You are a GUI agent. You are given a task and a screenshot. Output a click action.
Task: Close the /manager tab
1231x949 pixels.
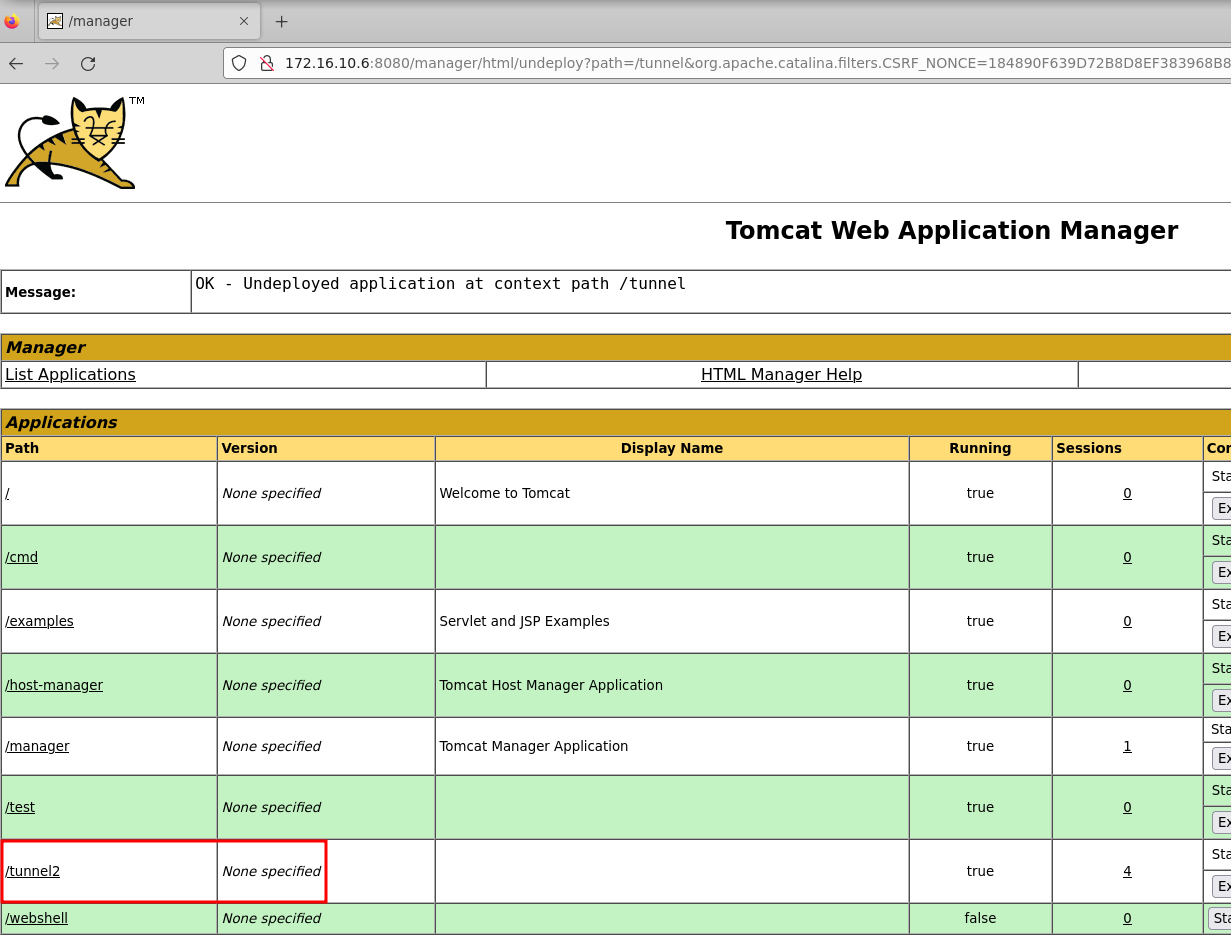(244, 21)
